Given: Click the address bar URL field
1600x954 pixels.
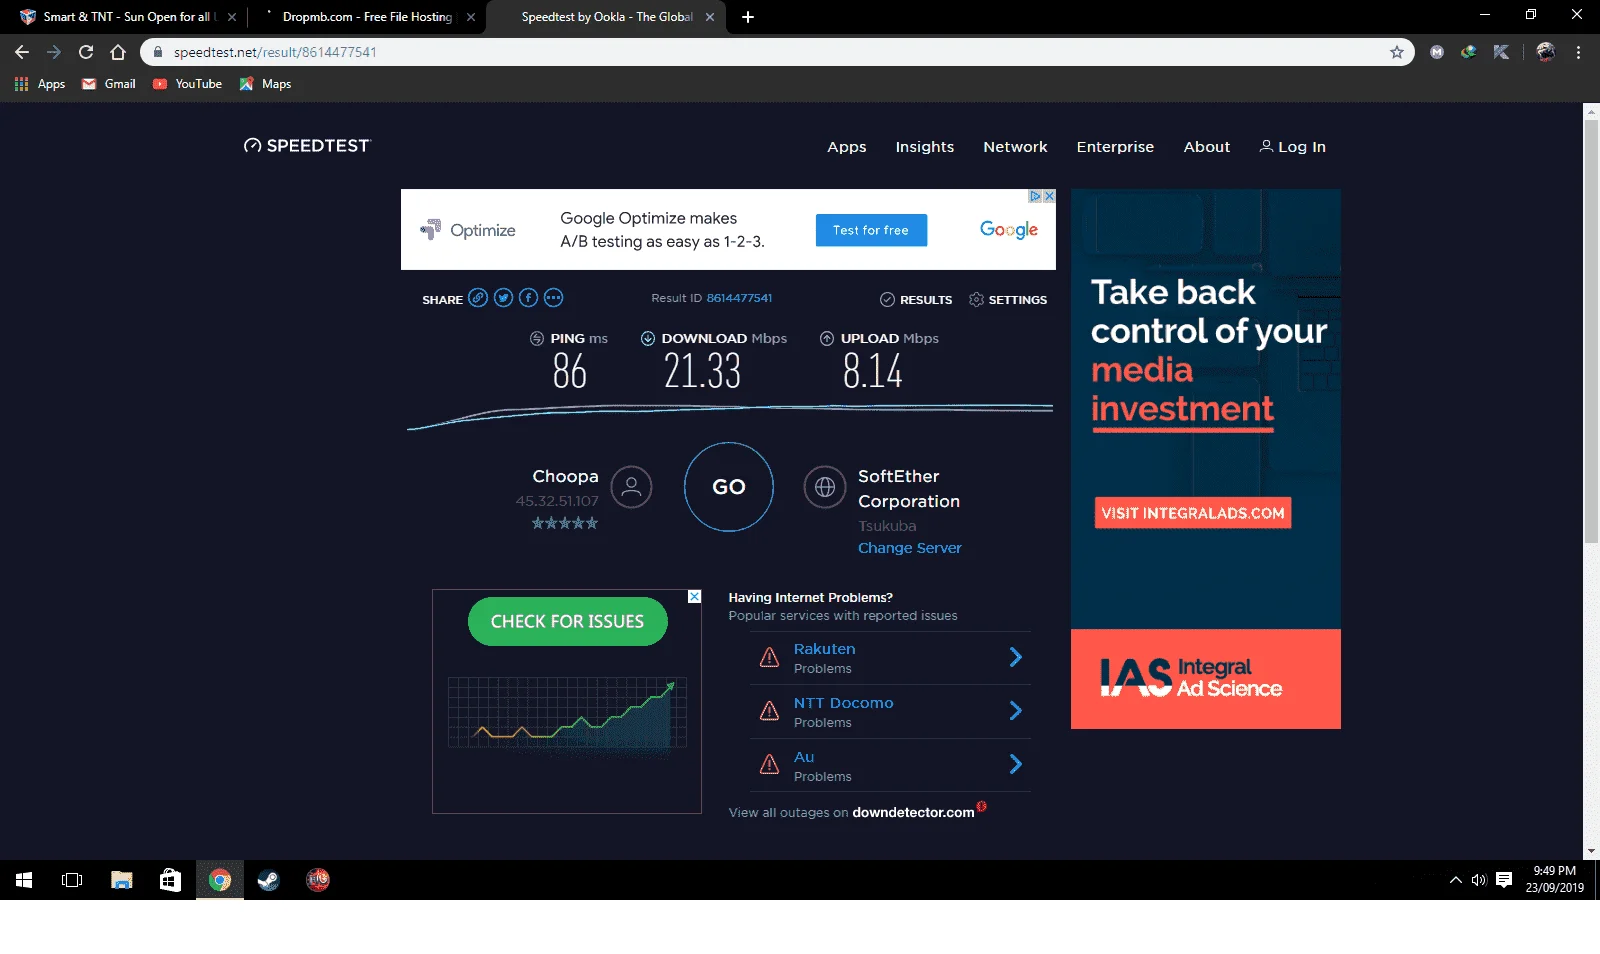Looking at the screenshot, I should click(x=775, y=52).
